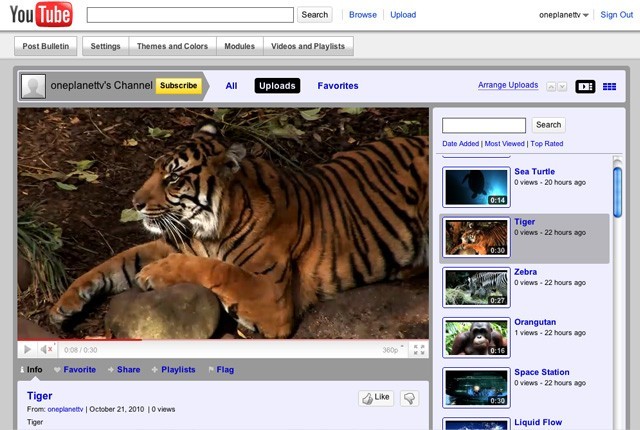The image size is (640, 430).
Task: Open Videos and Playlists tab
Action: [x=308, y=46]
